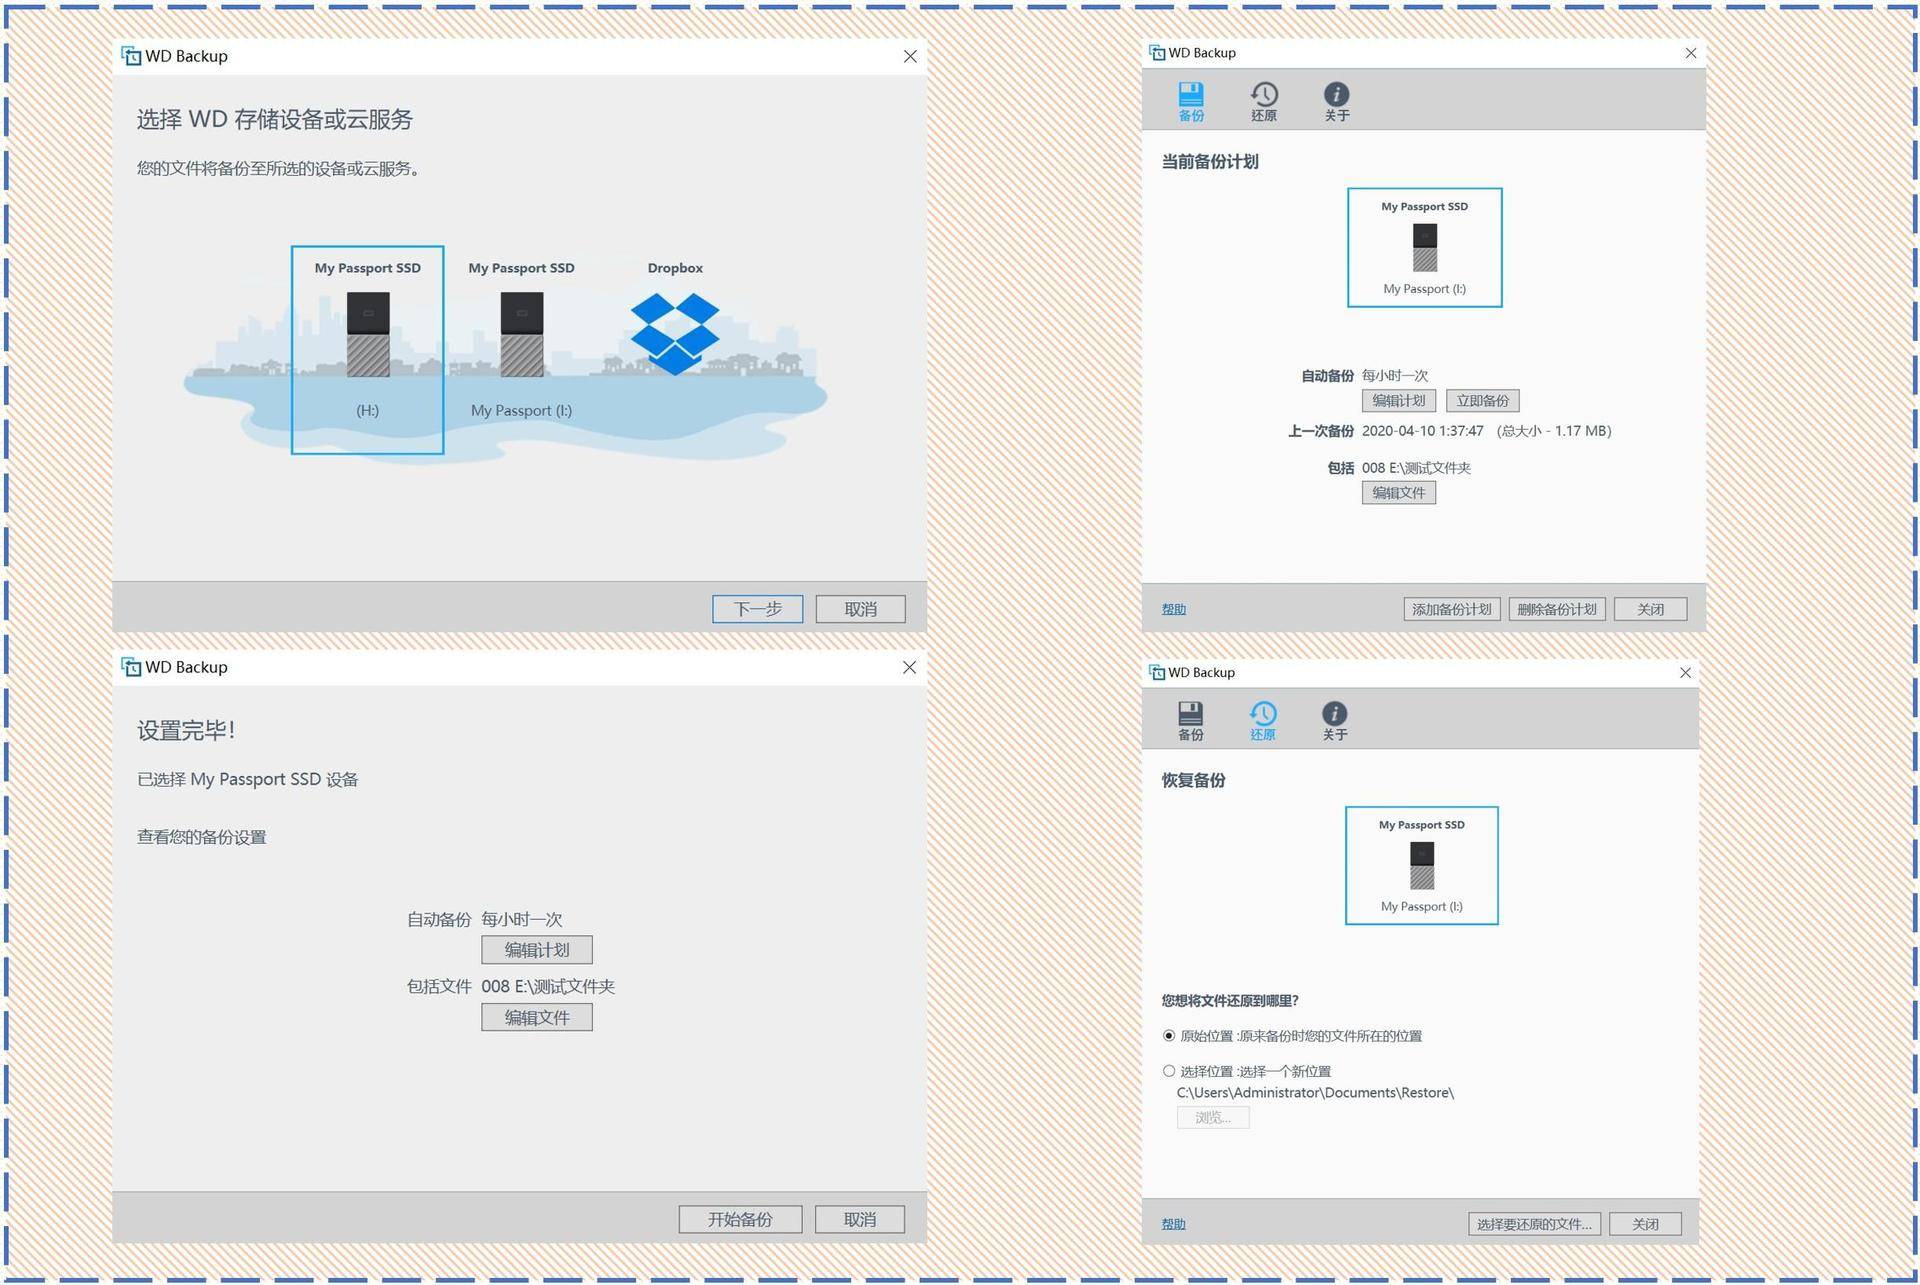Click 删除备份计划 to remove the plan
The height and width of the screenshot is (1285, 1920).
[1556, 608]
